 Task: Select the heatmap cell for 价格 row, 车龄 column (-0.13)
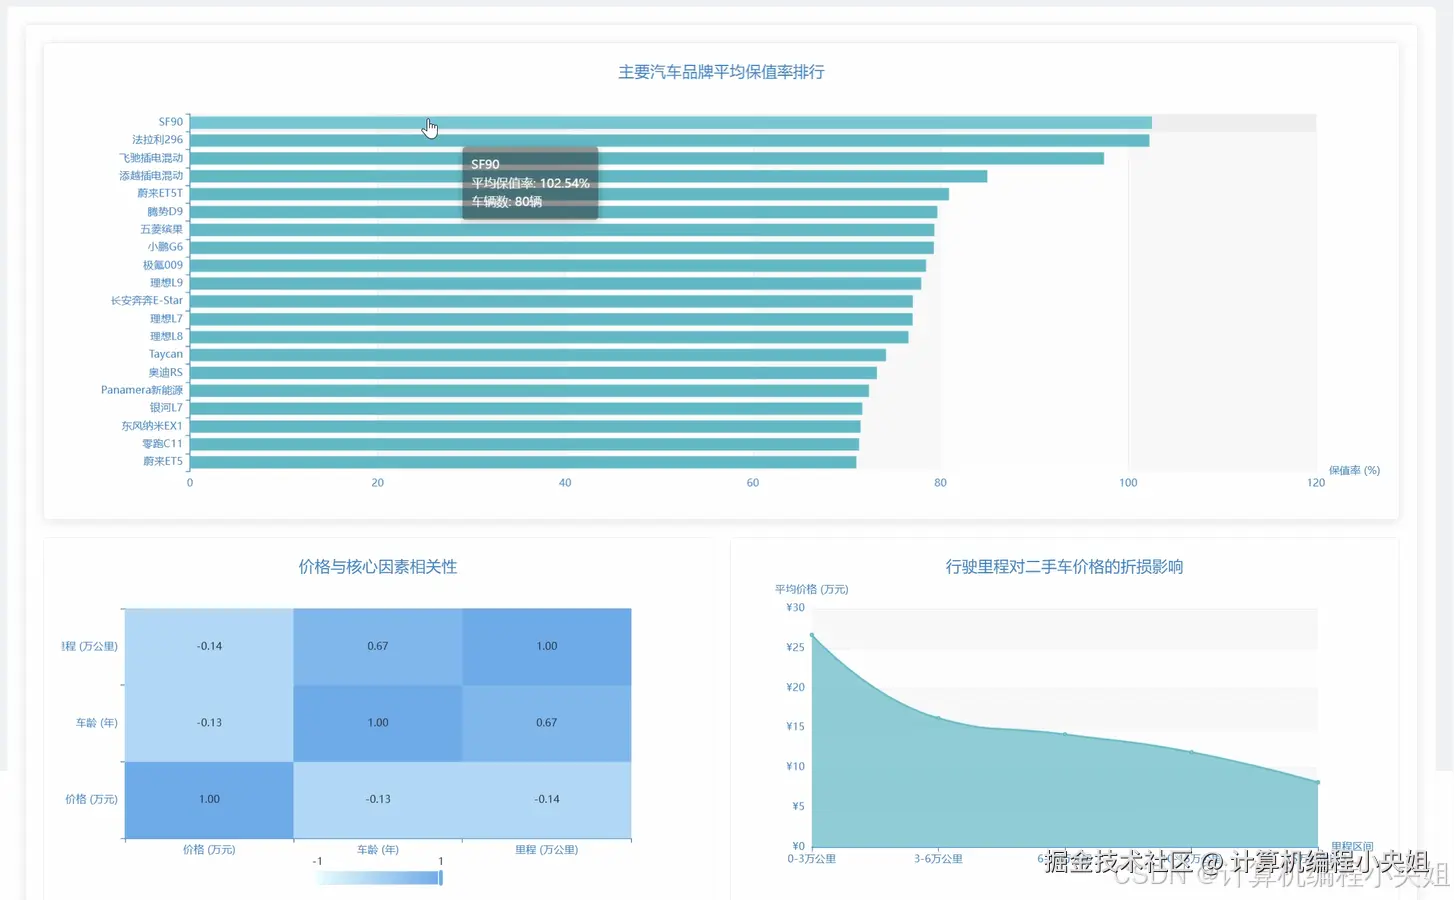tap(378, 800)
